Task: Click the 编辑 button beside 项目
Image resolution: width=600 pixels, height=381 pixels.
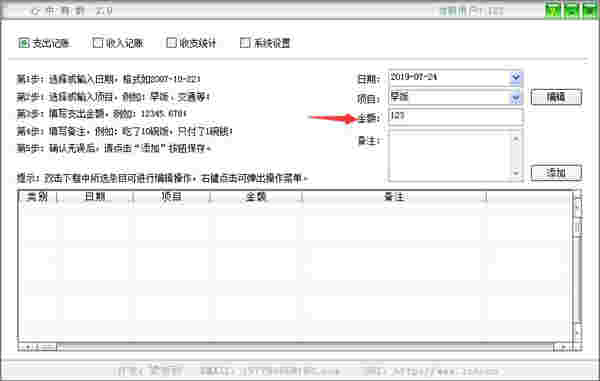Action: click(556, 97)
